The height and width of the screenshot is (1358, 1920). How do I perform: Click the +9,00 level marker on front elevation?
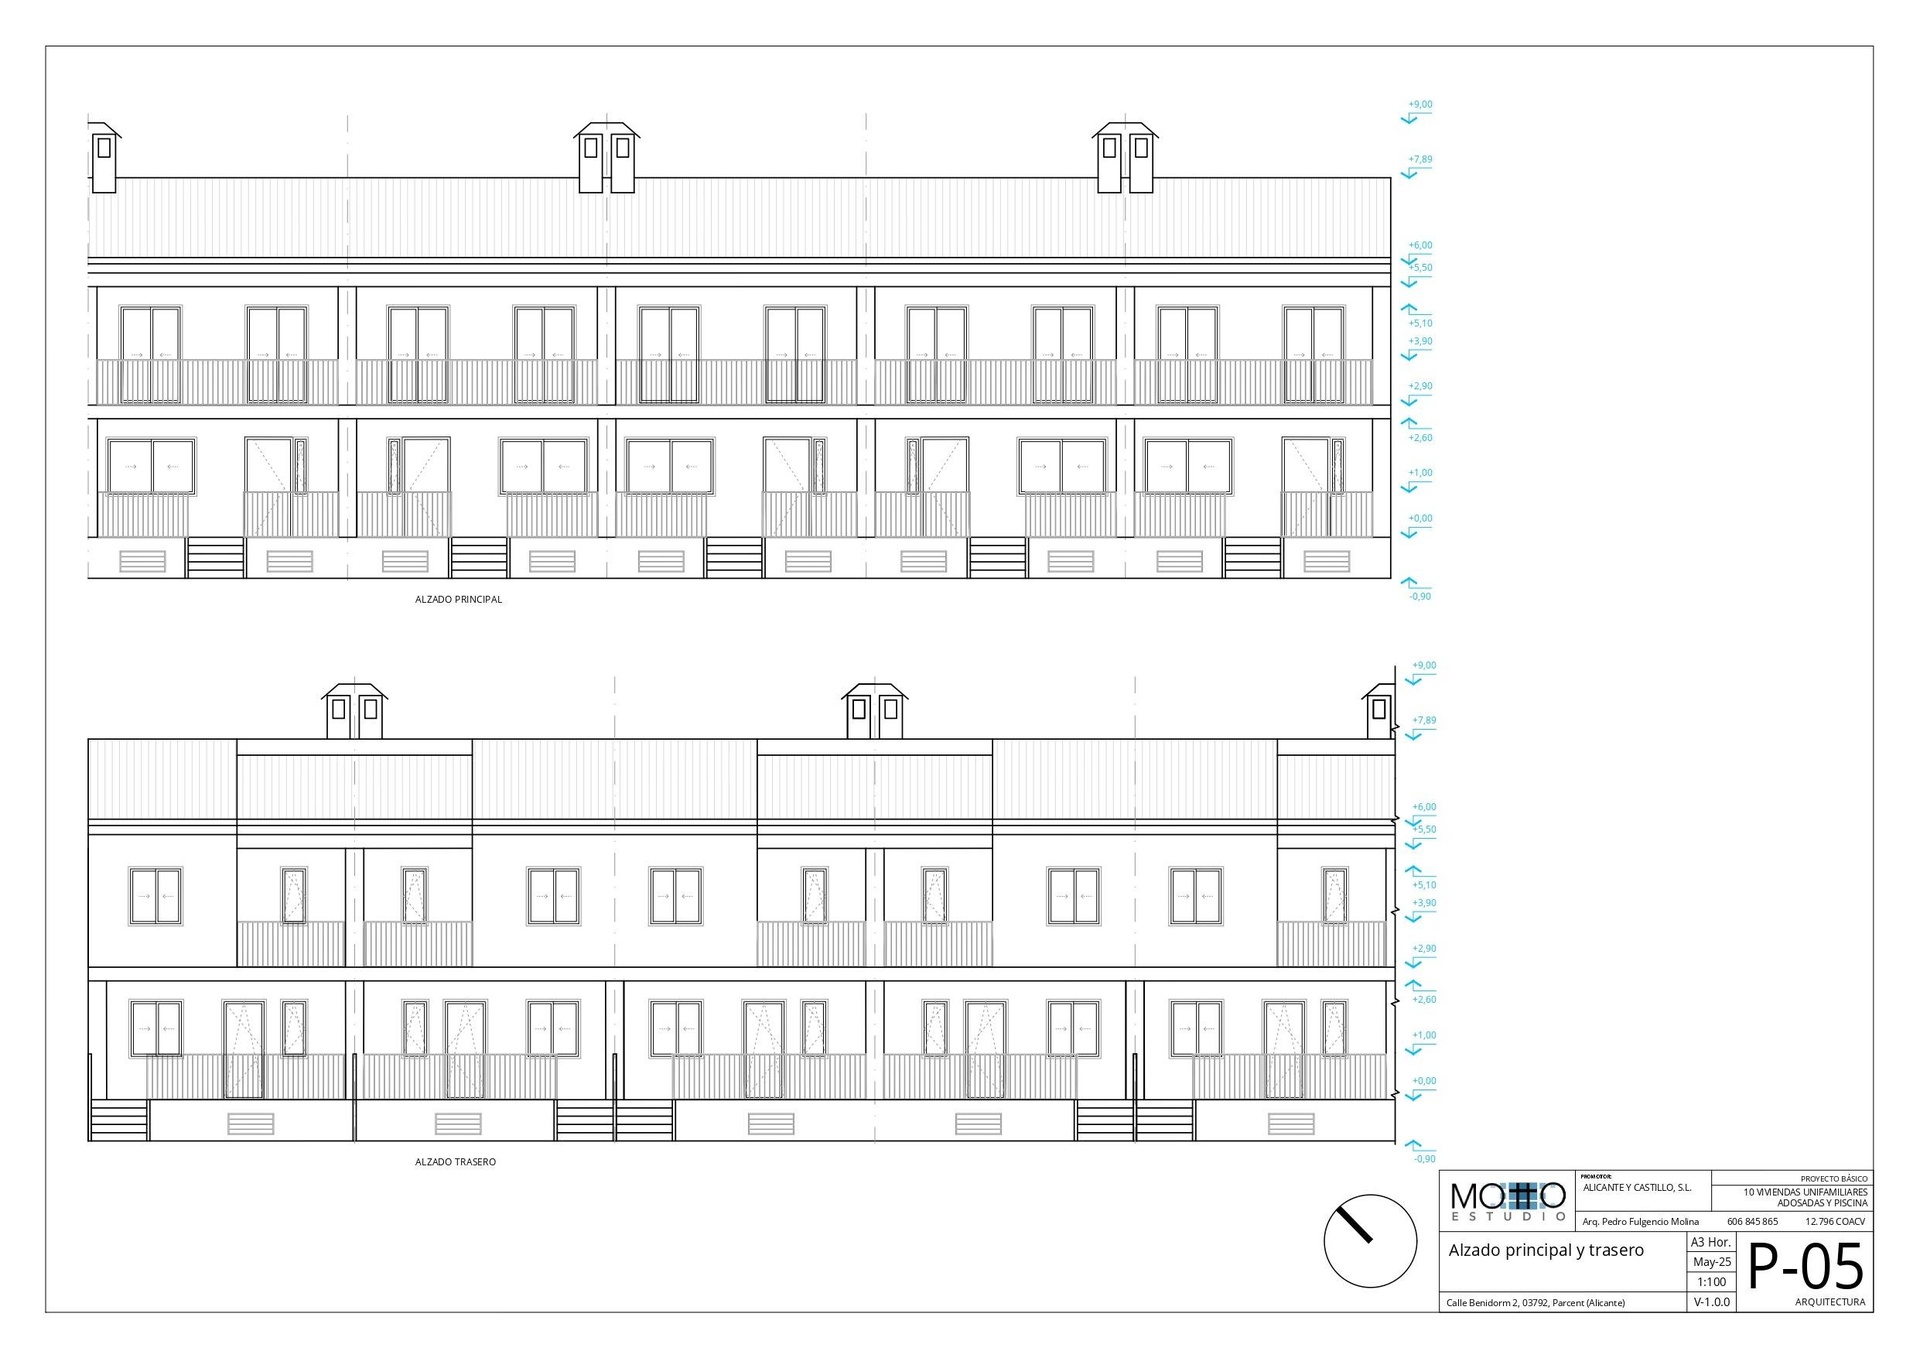pyautogui.click(x=1420, y=105)
